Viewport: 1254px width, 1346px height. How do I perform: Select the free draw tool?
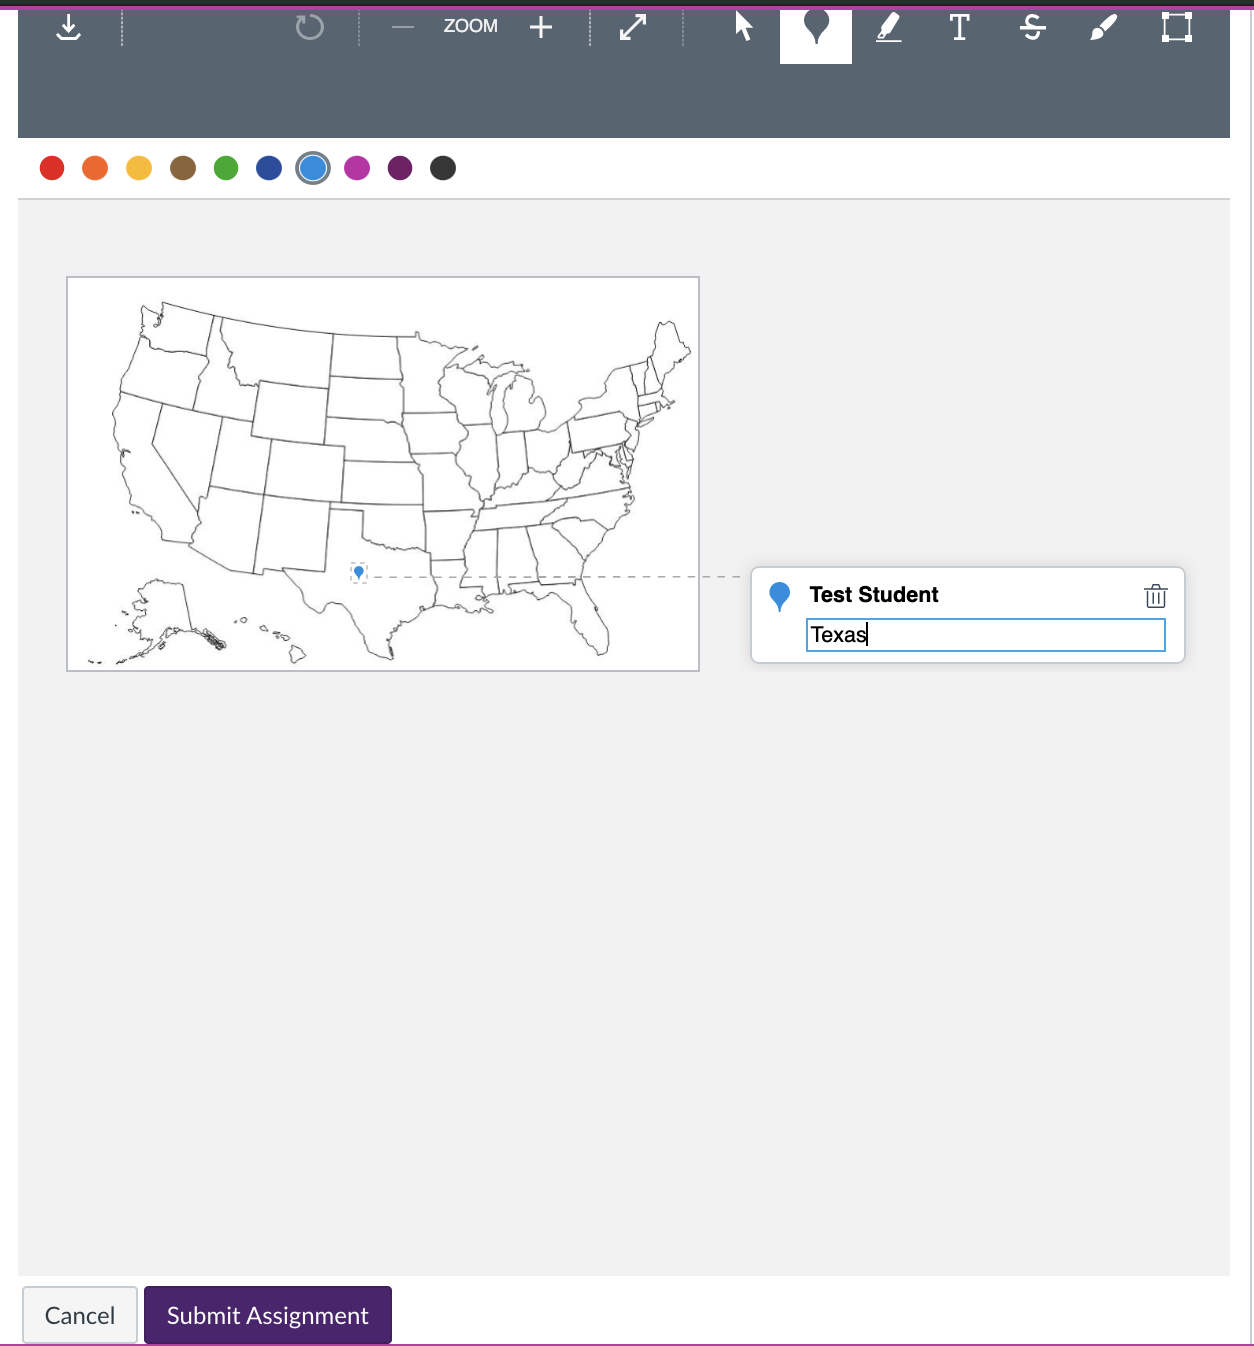click(1104, 27)
